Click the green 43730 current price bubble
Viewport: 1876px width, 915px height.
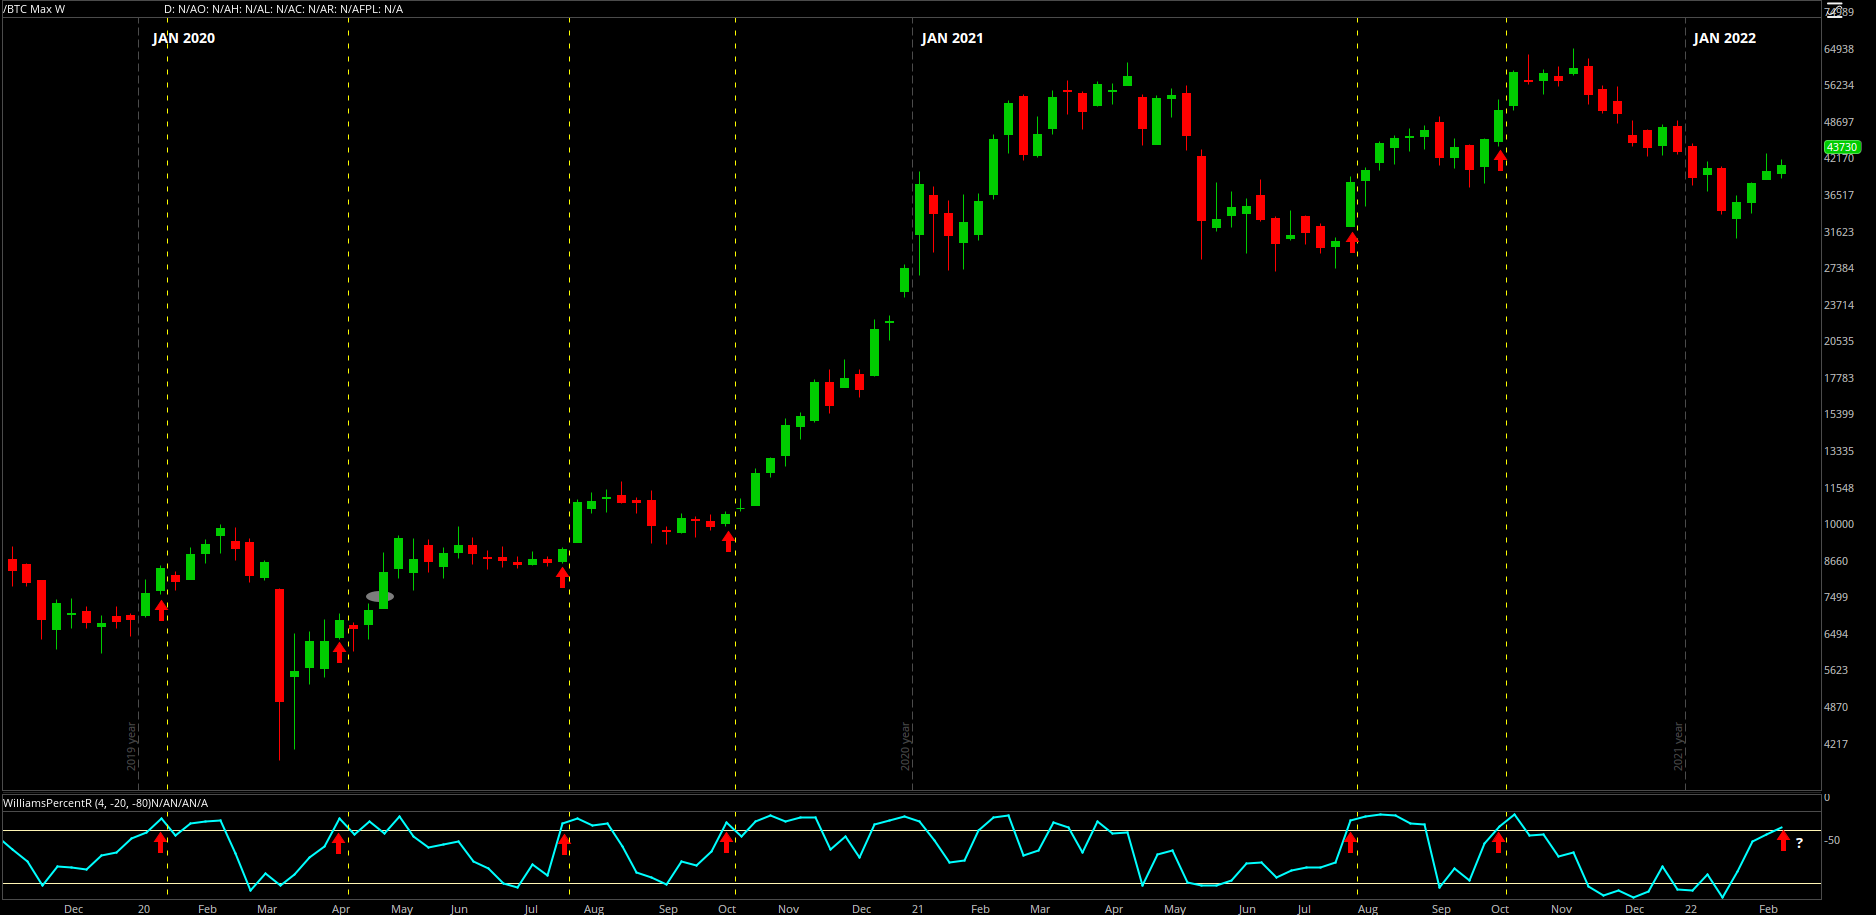[x=1842, y=147]
